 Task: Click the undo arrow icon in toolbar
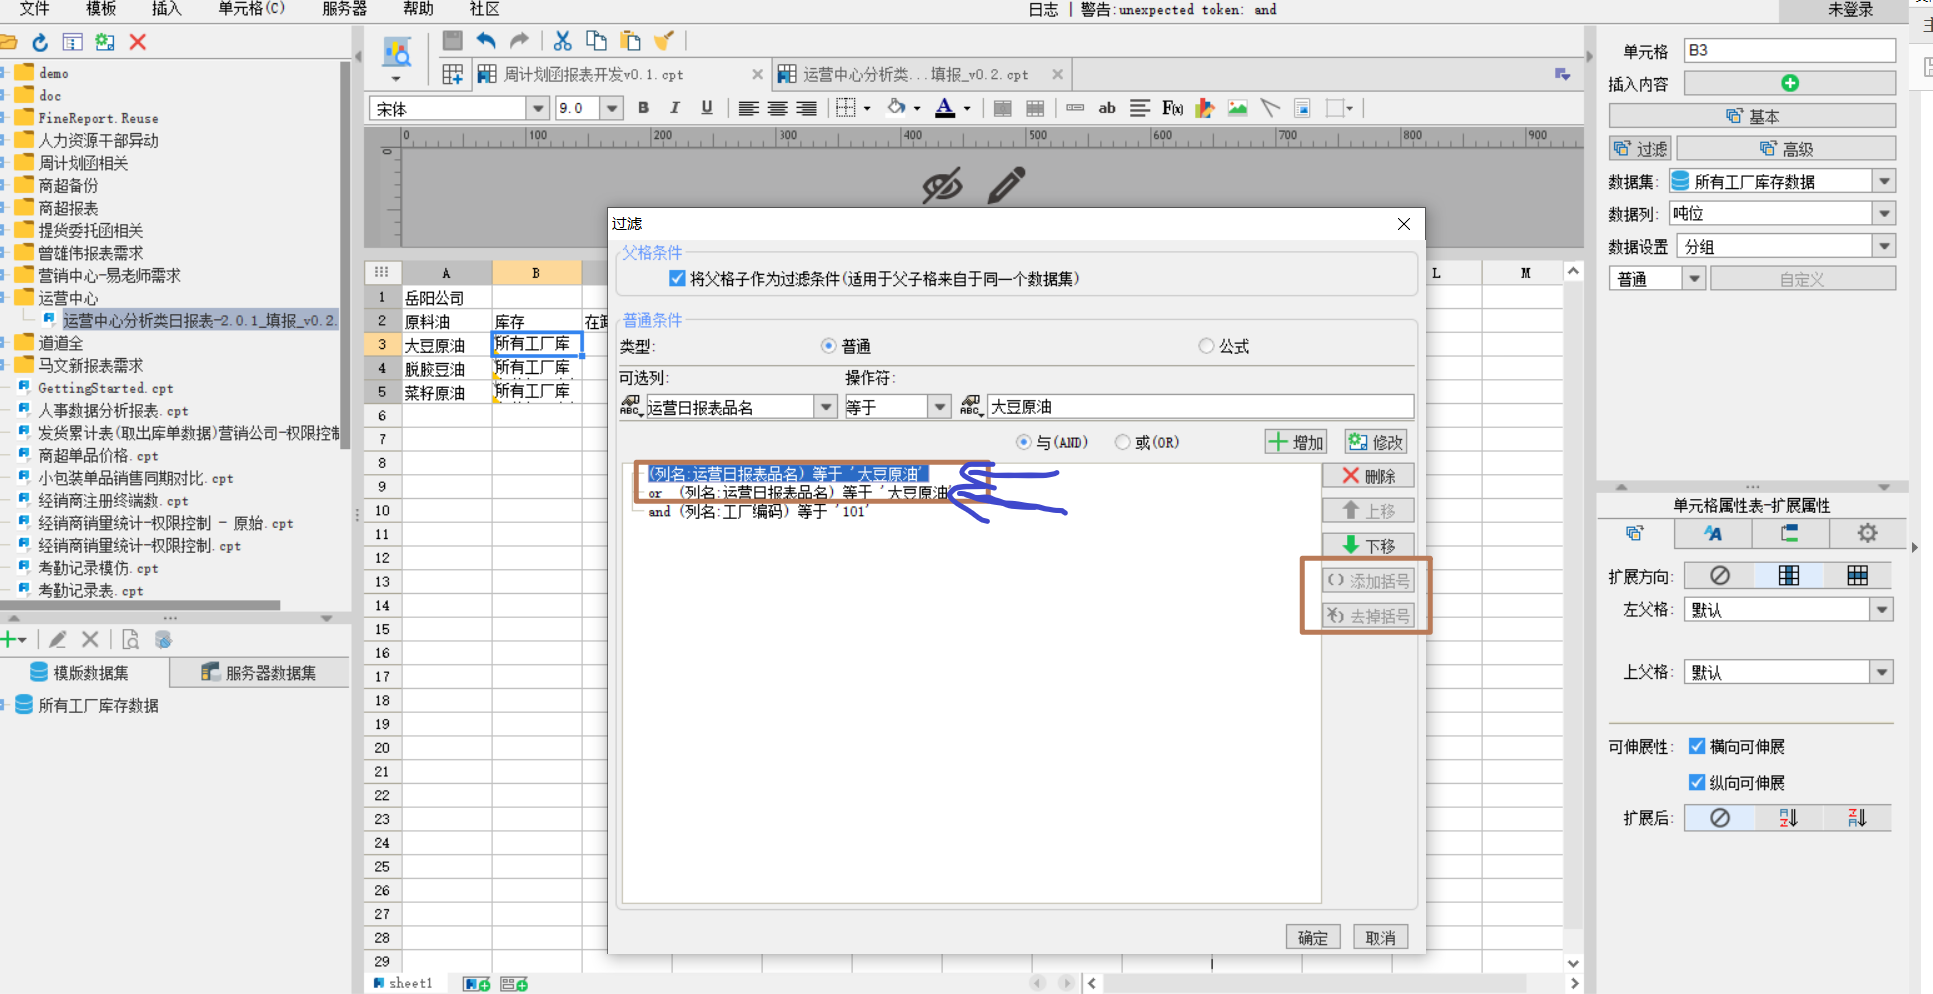click(486, 41)
